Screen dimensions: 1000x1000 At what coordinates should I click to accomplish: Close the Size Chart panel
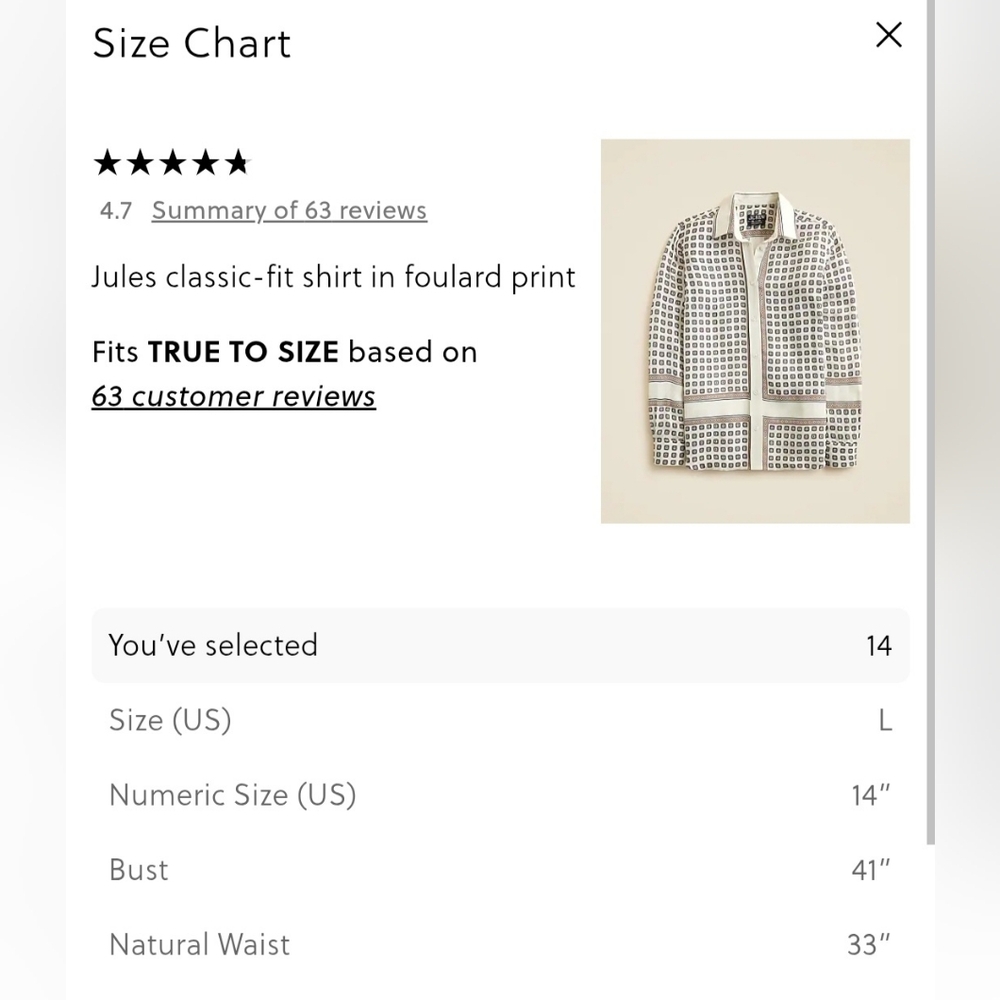(x=888, y=35)
